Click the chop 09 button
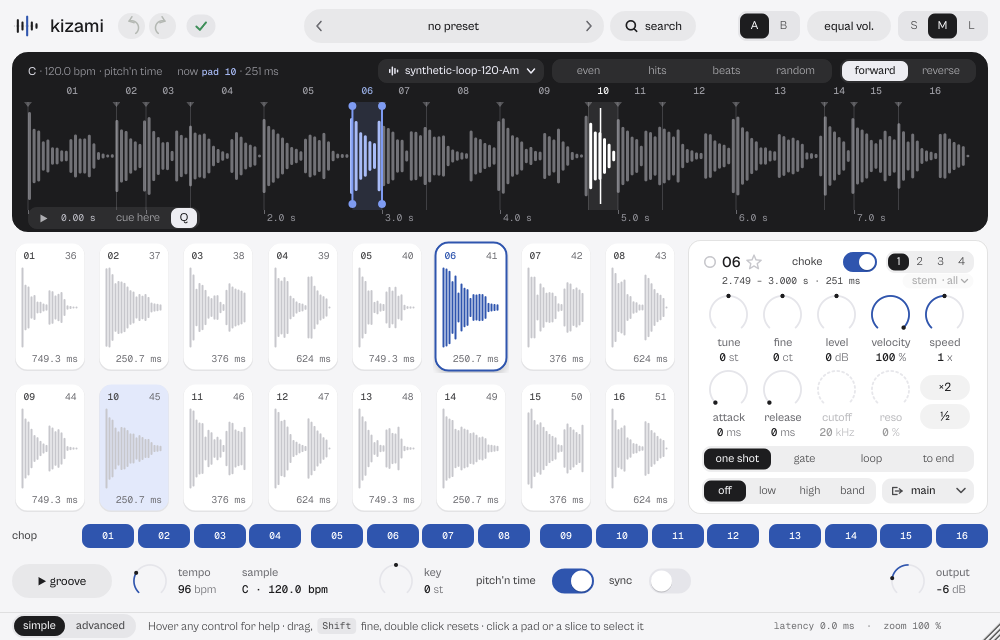Image resolution: width=1000 pixels, height=640 pixels. point(566,535)
